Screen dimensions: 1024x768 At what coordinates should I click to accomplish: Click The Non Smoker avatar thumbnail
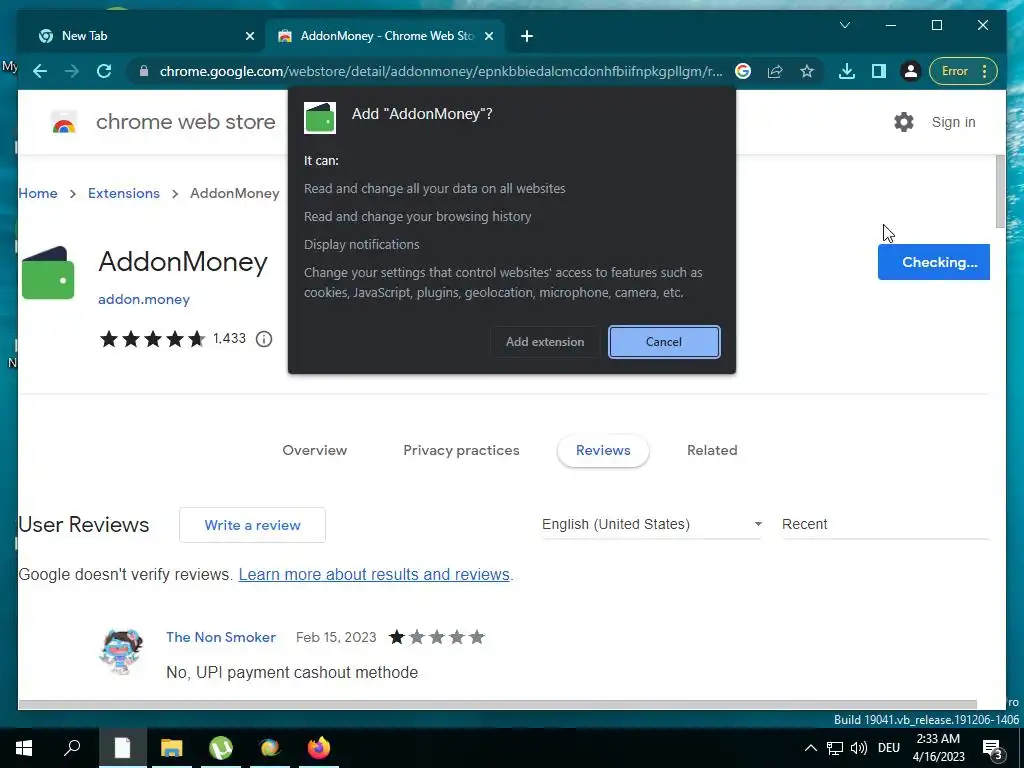pyautogui.click(x=121, y=652)
